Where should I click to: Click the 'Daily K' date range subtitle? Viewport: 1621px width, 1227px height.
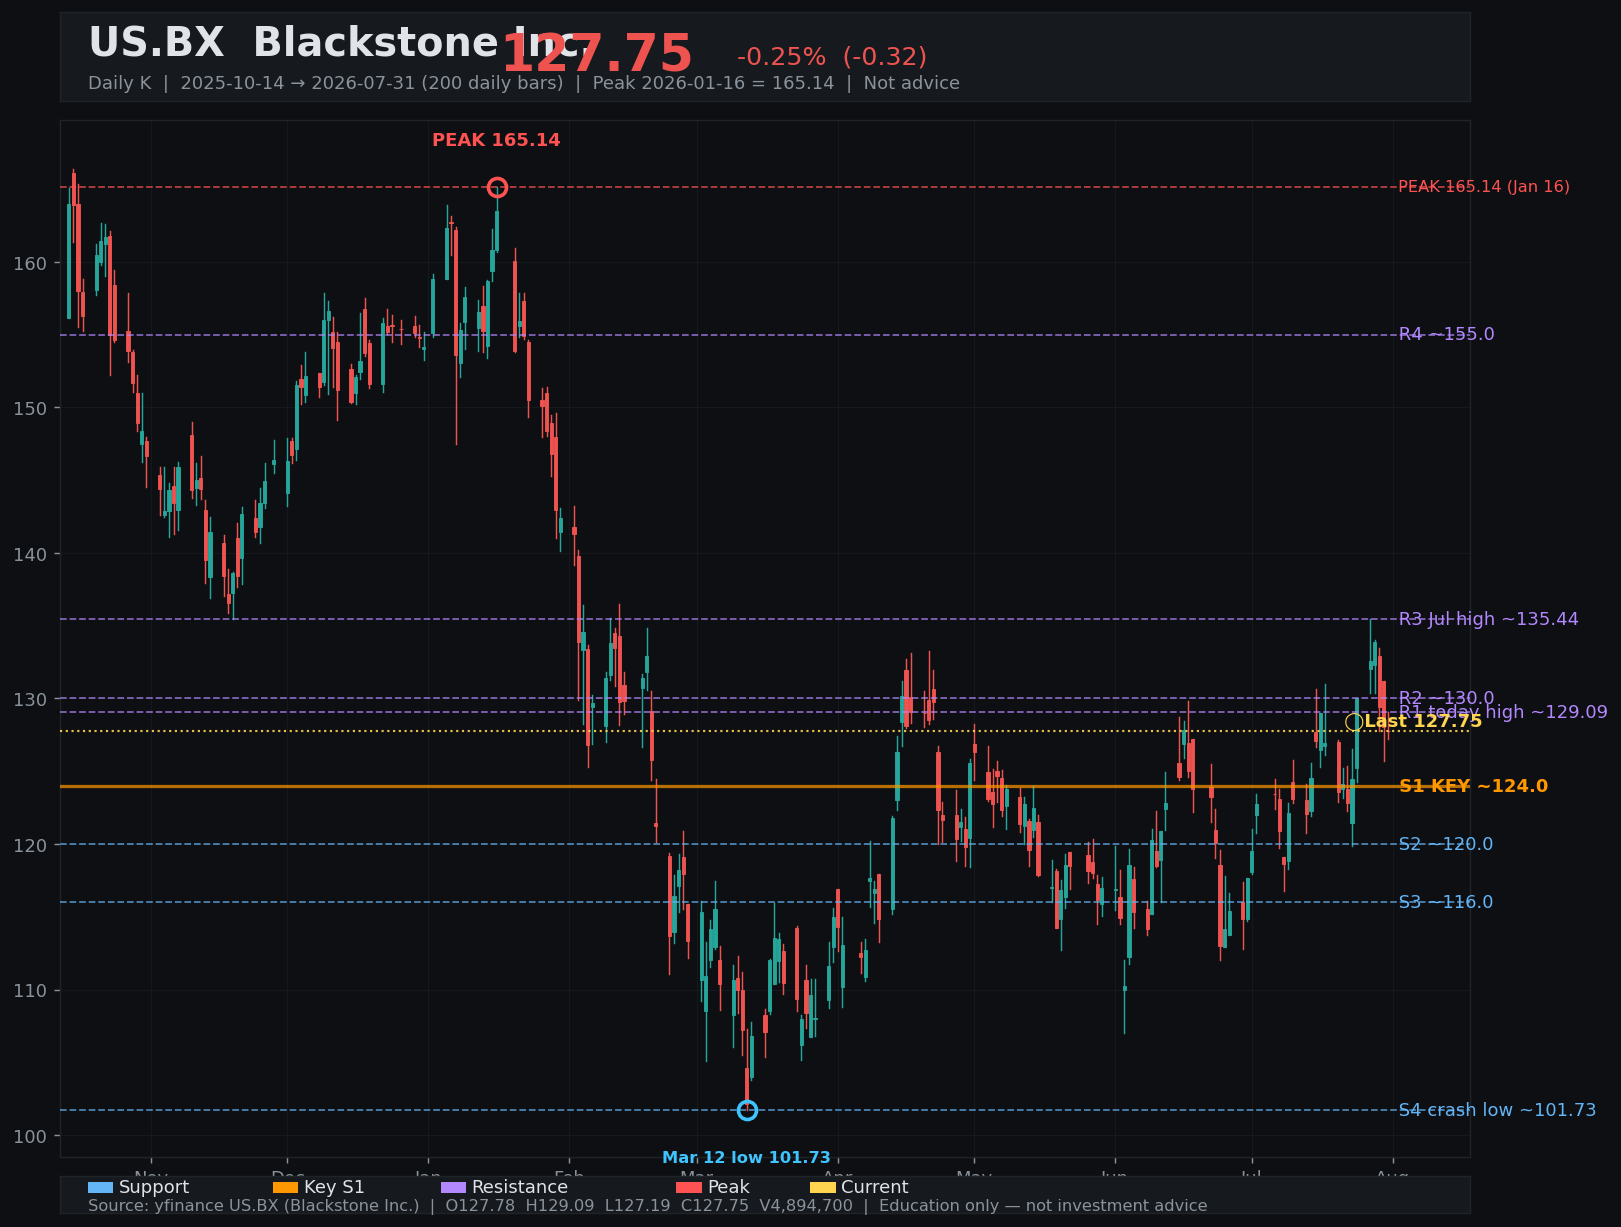click(524, 83)
